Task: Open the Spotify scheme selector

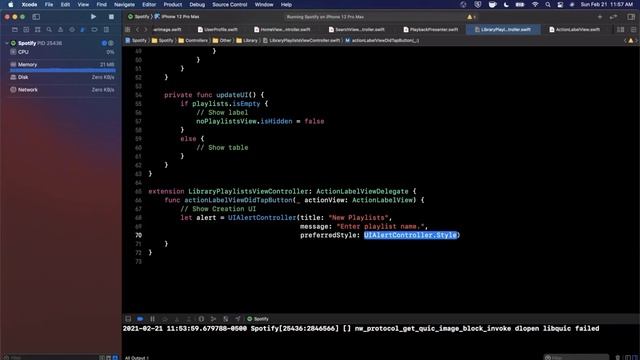Action: pyautogui.click(x=139, y=17)
